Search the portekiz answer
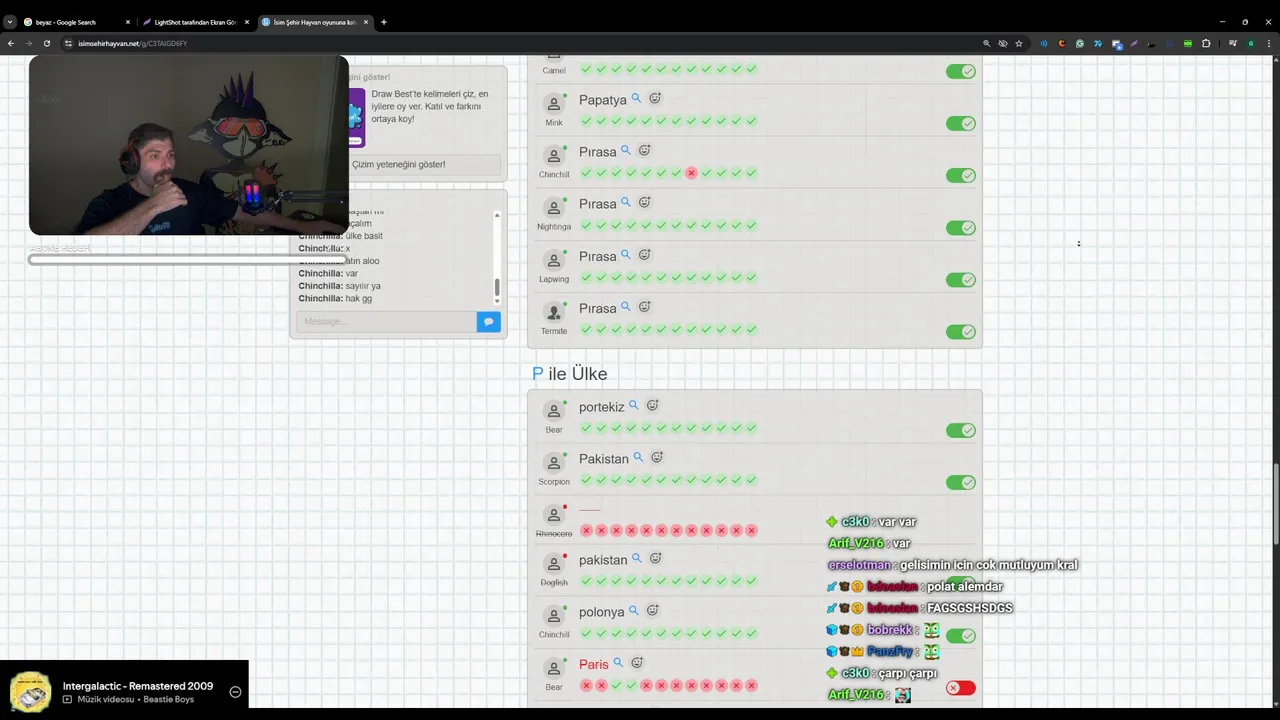The image size is (1280, 720). (x=633, y=405)
